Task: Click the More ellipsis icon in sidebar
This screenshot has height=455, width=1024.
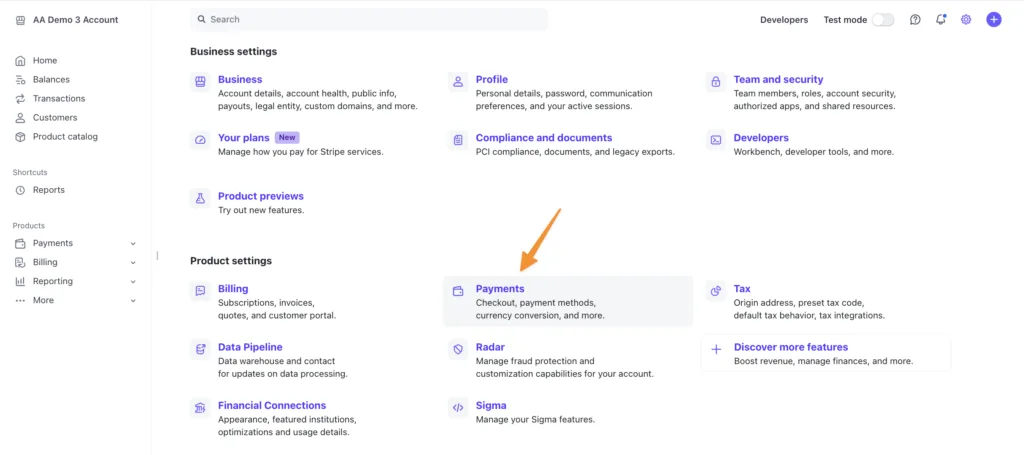Action: click(20, 300)
